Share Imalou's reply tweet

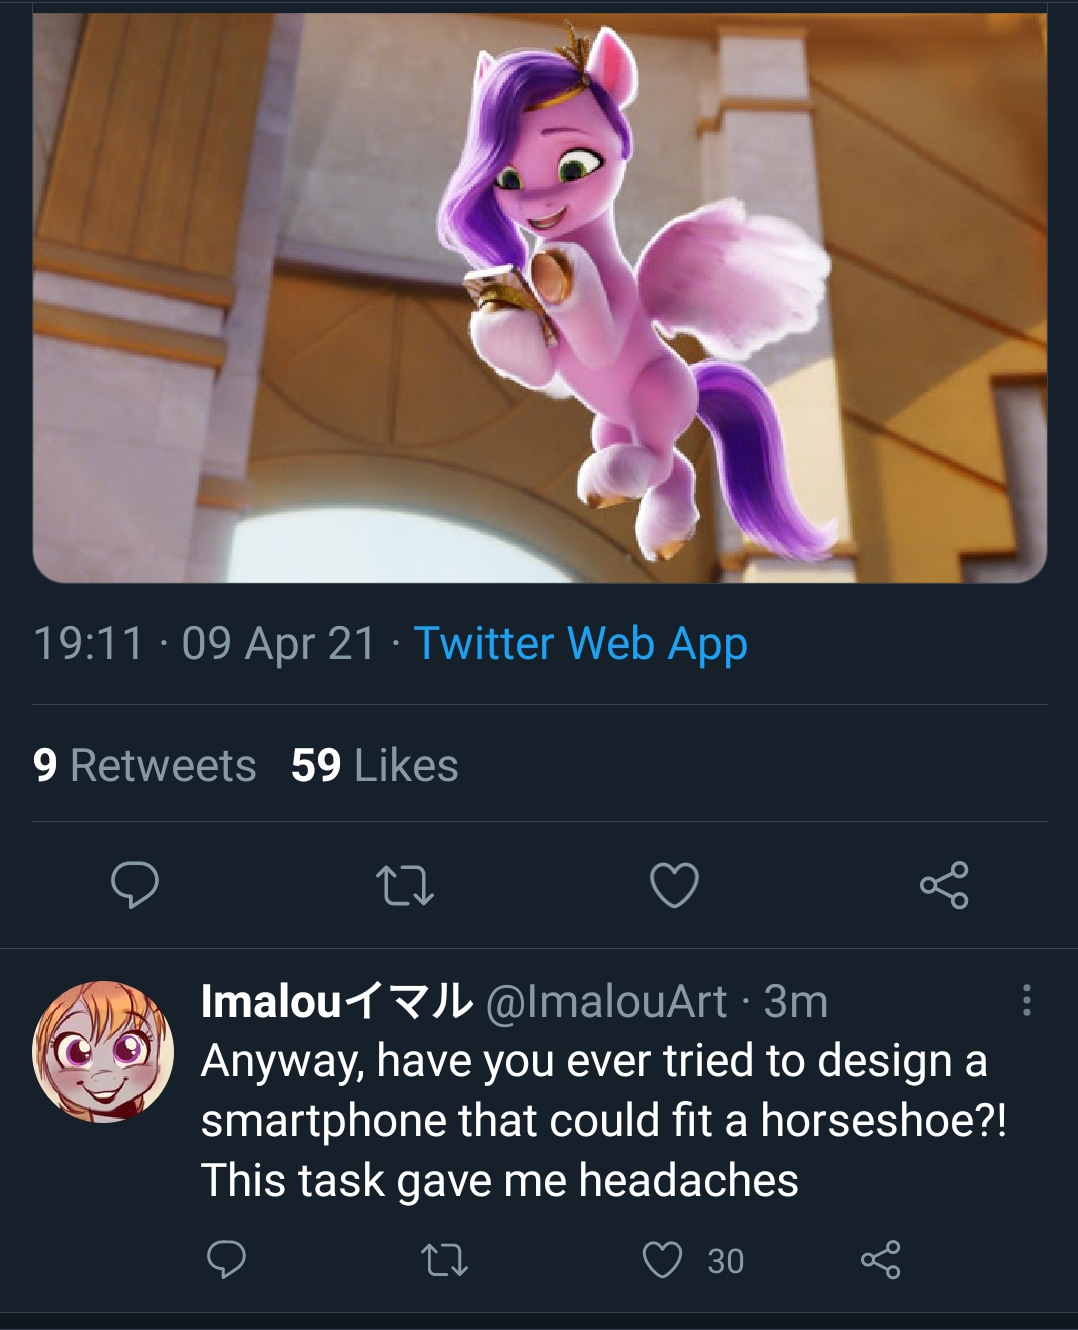click(x=880, y=1260)
